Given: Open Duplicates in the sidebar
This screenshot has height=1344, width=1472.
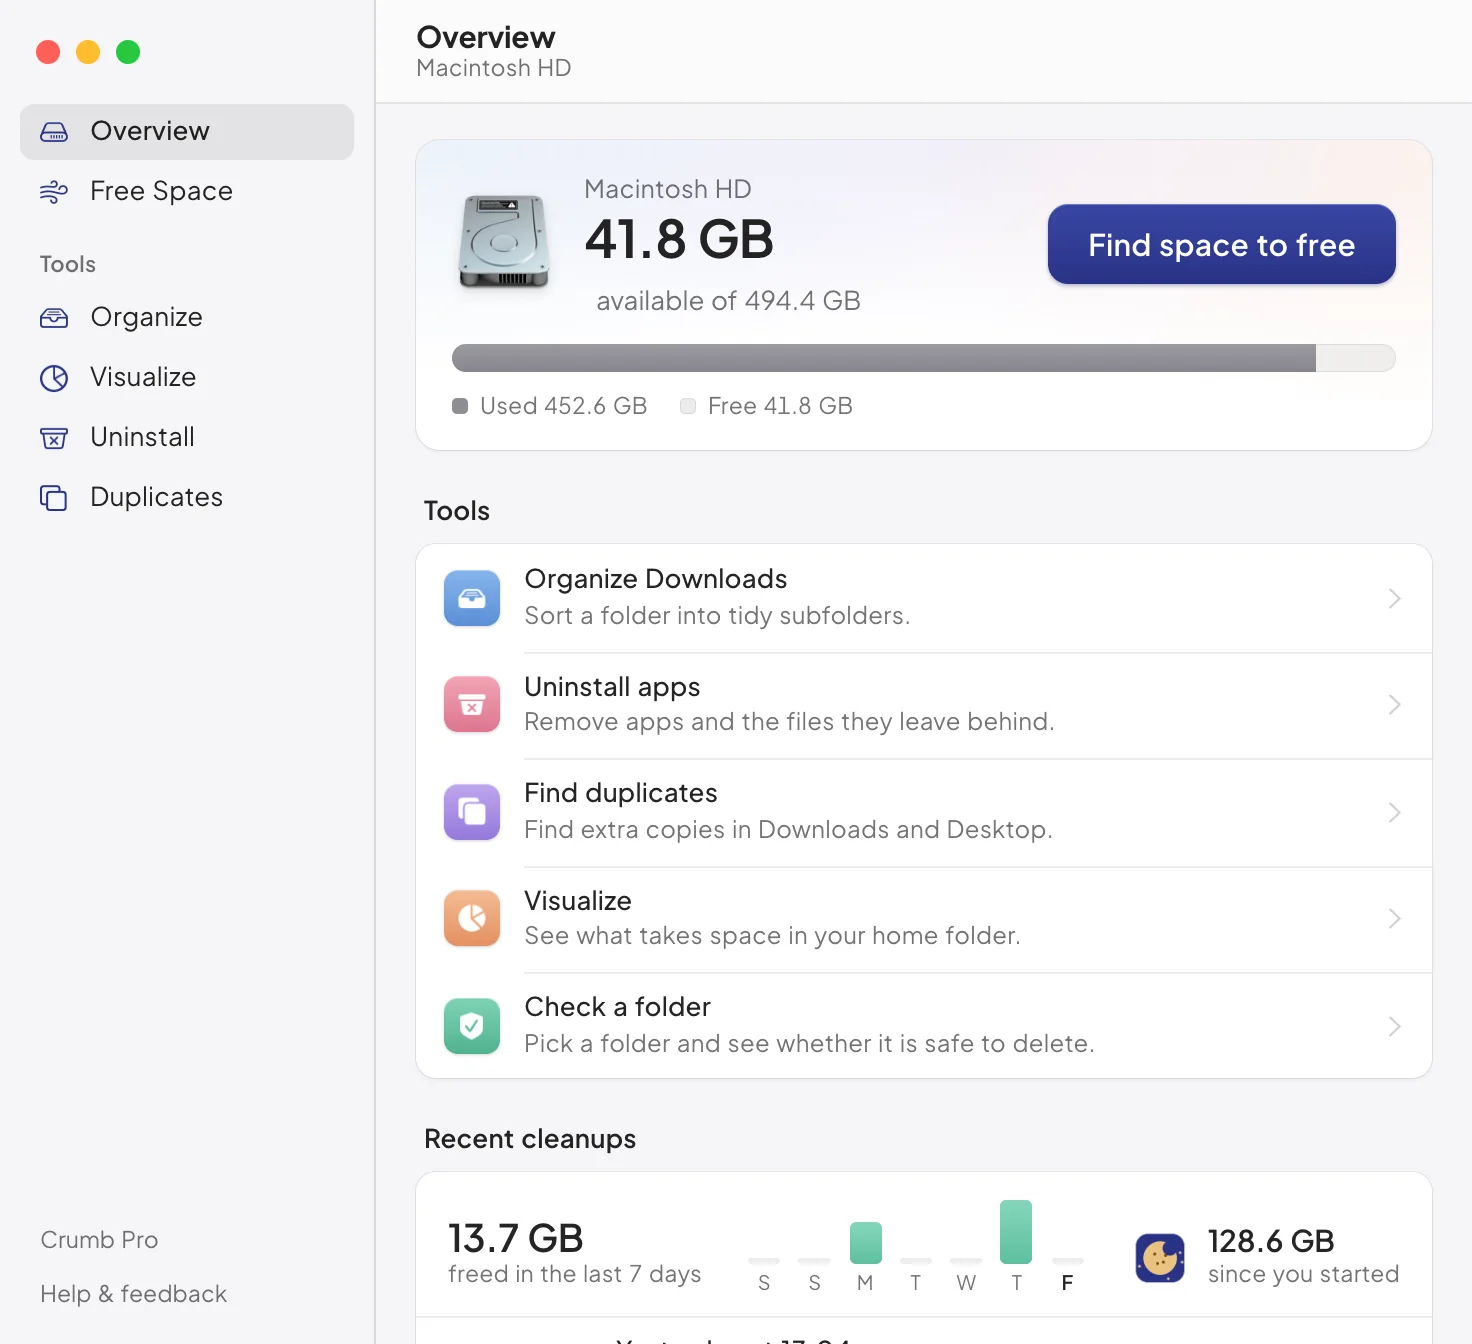Looking at the screenshot, I should 187,498.
